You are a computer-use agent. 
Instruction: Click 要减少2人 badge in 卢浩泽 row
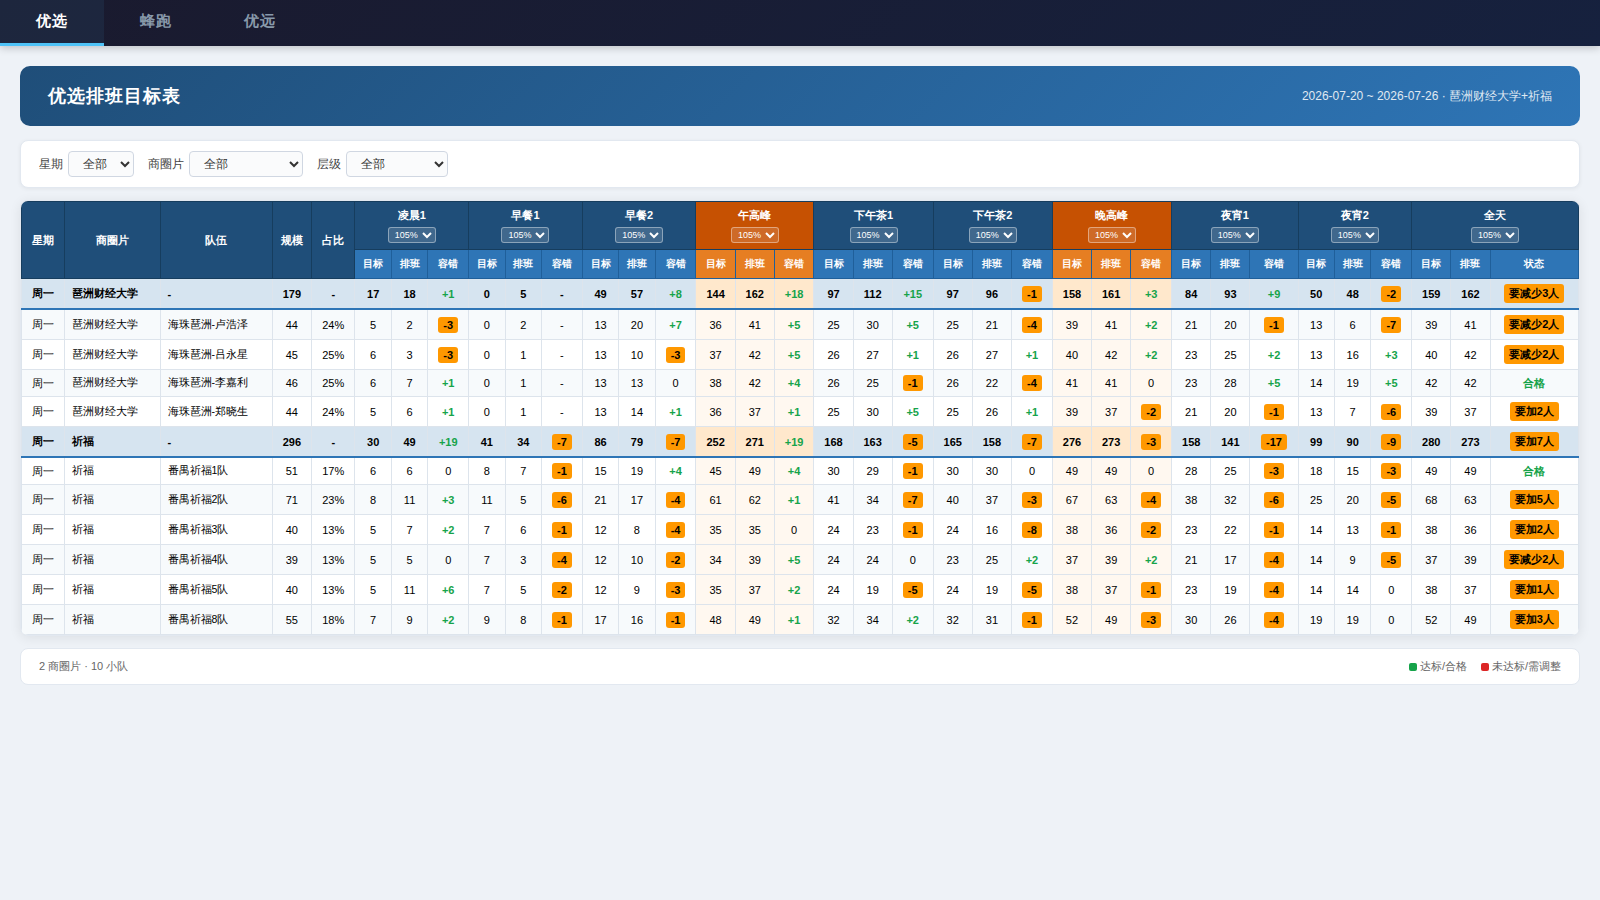1534,325
